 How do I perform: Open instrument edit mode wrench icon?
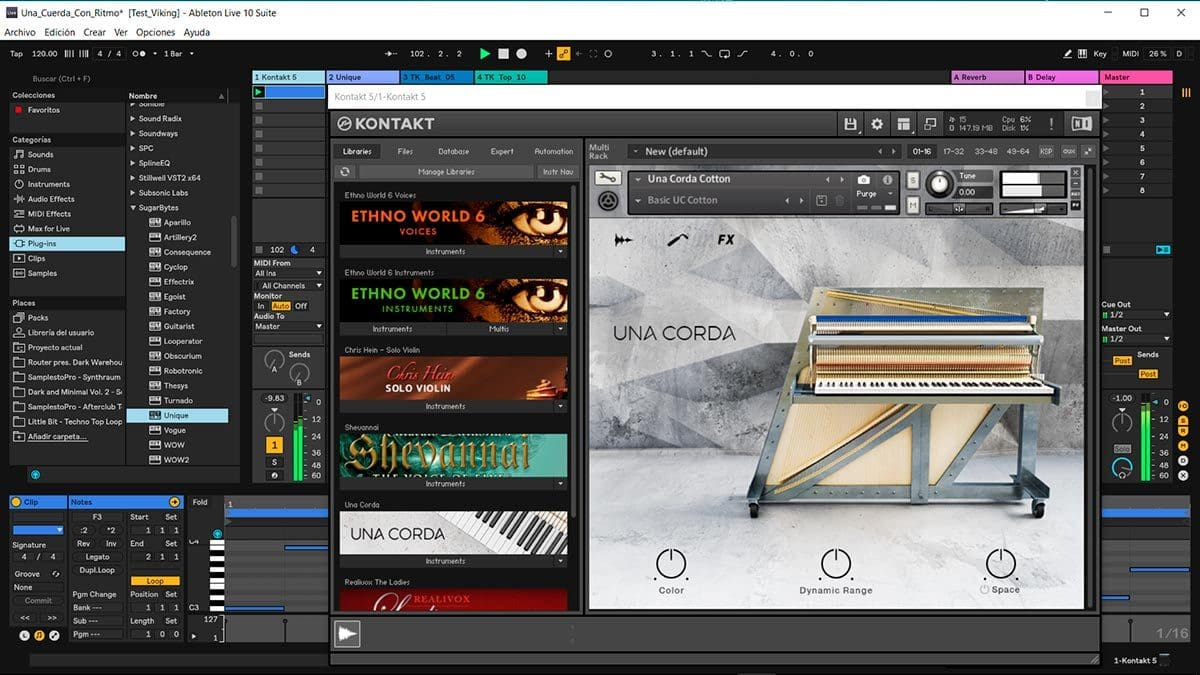tap(607, 178)
